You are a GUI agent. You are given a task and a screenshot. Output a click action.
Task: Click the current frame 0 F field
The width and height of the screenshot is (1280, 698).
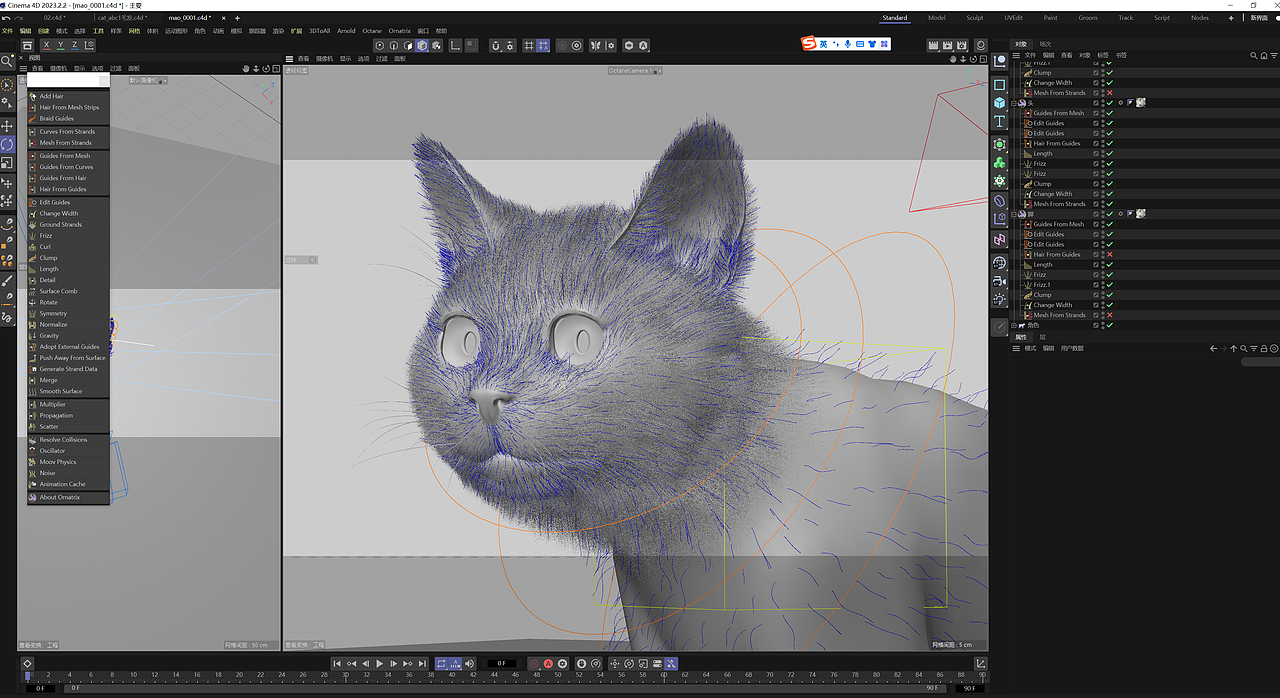coord(502,663)
